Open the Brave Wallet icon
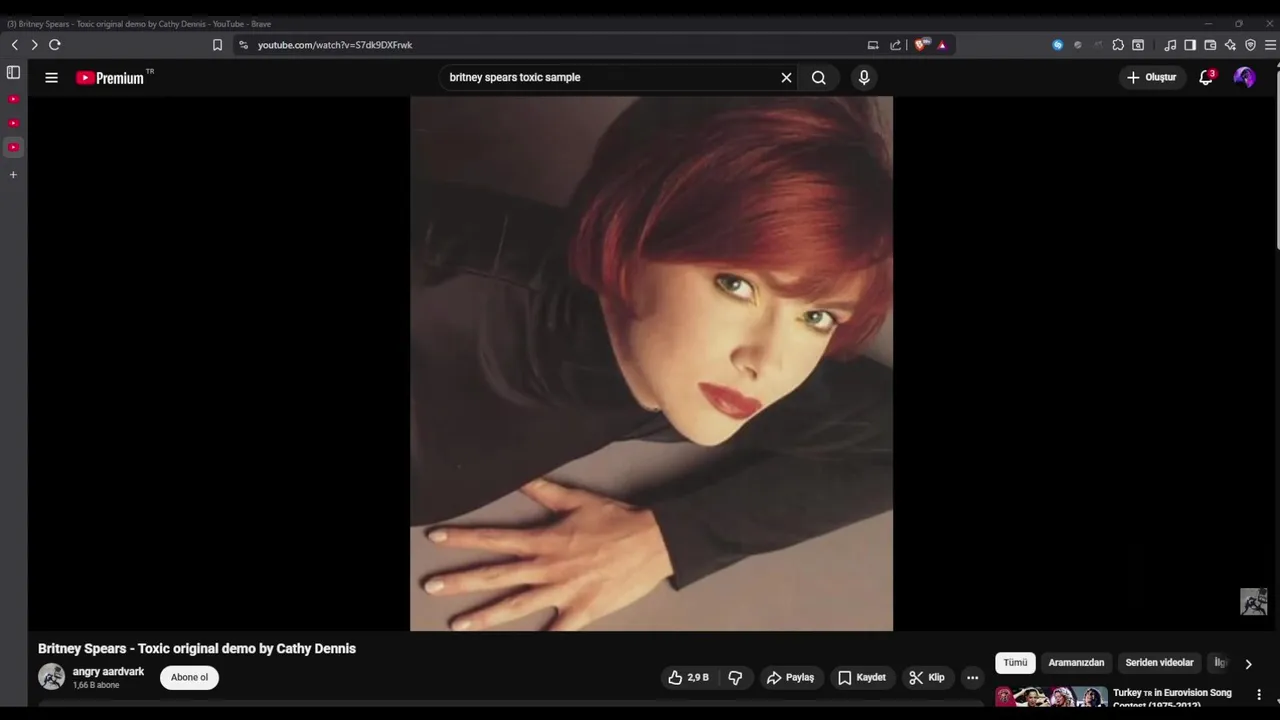The image size is (1280, 720). click(1210, 45)
